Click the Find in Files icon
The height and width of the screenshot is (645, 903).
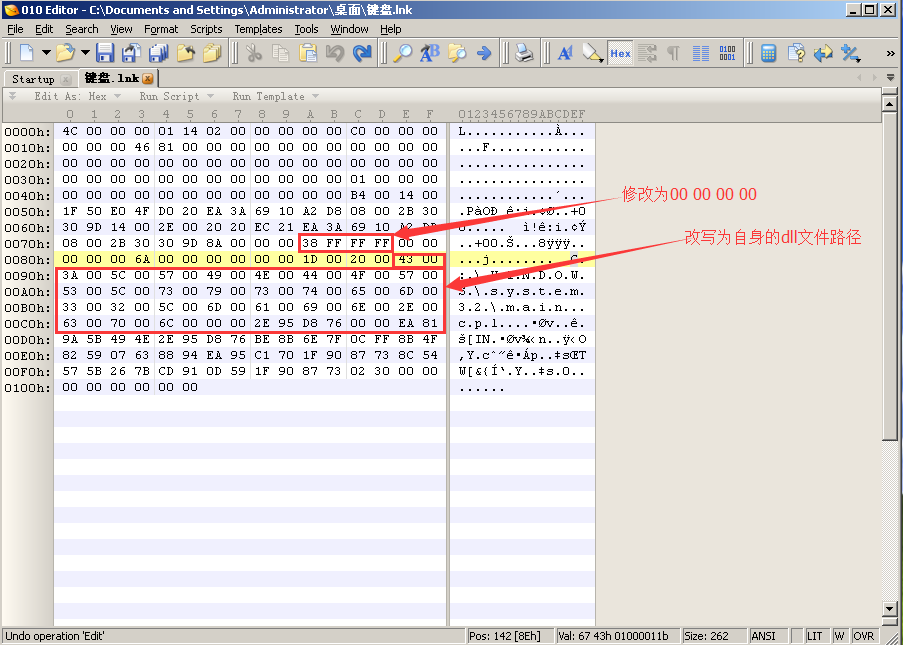(457, 53)
